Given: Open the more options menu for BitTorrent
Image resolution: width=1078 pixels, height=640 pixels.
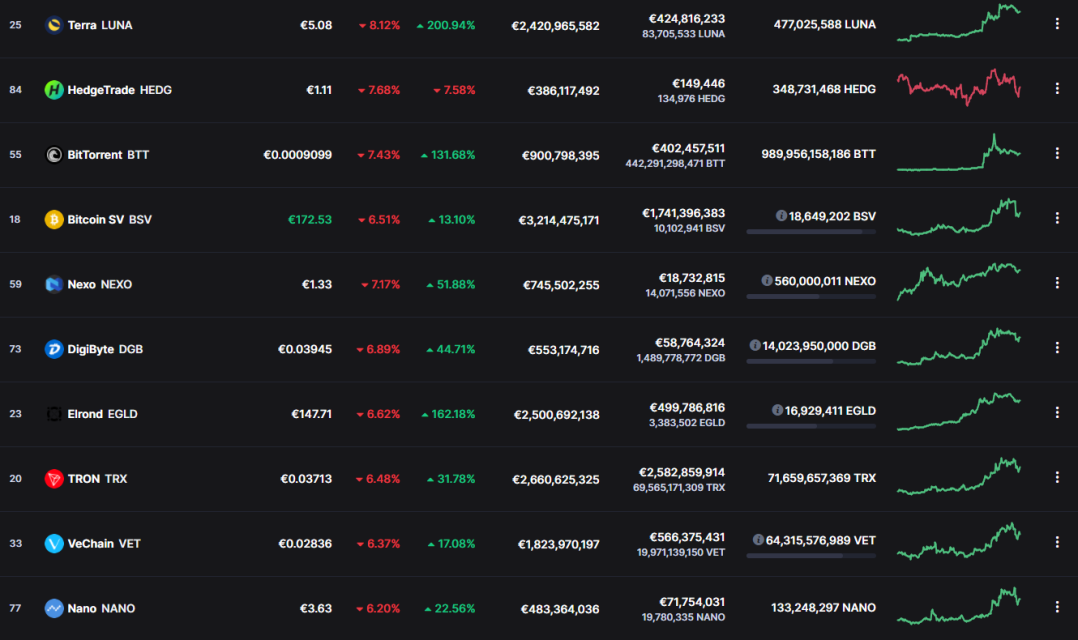Looking at the screenshot, I should tap(1057, 153).
